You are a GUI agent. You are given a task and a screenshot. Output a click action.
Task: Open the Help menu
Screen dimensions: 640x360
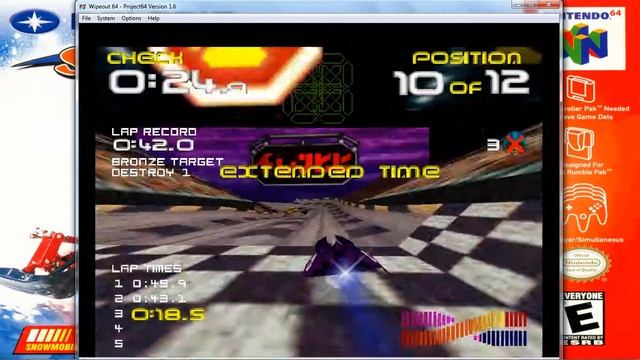pos(153,18)
